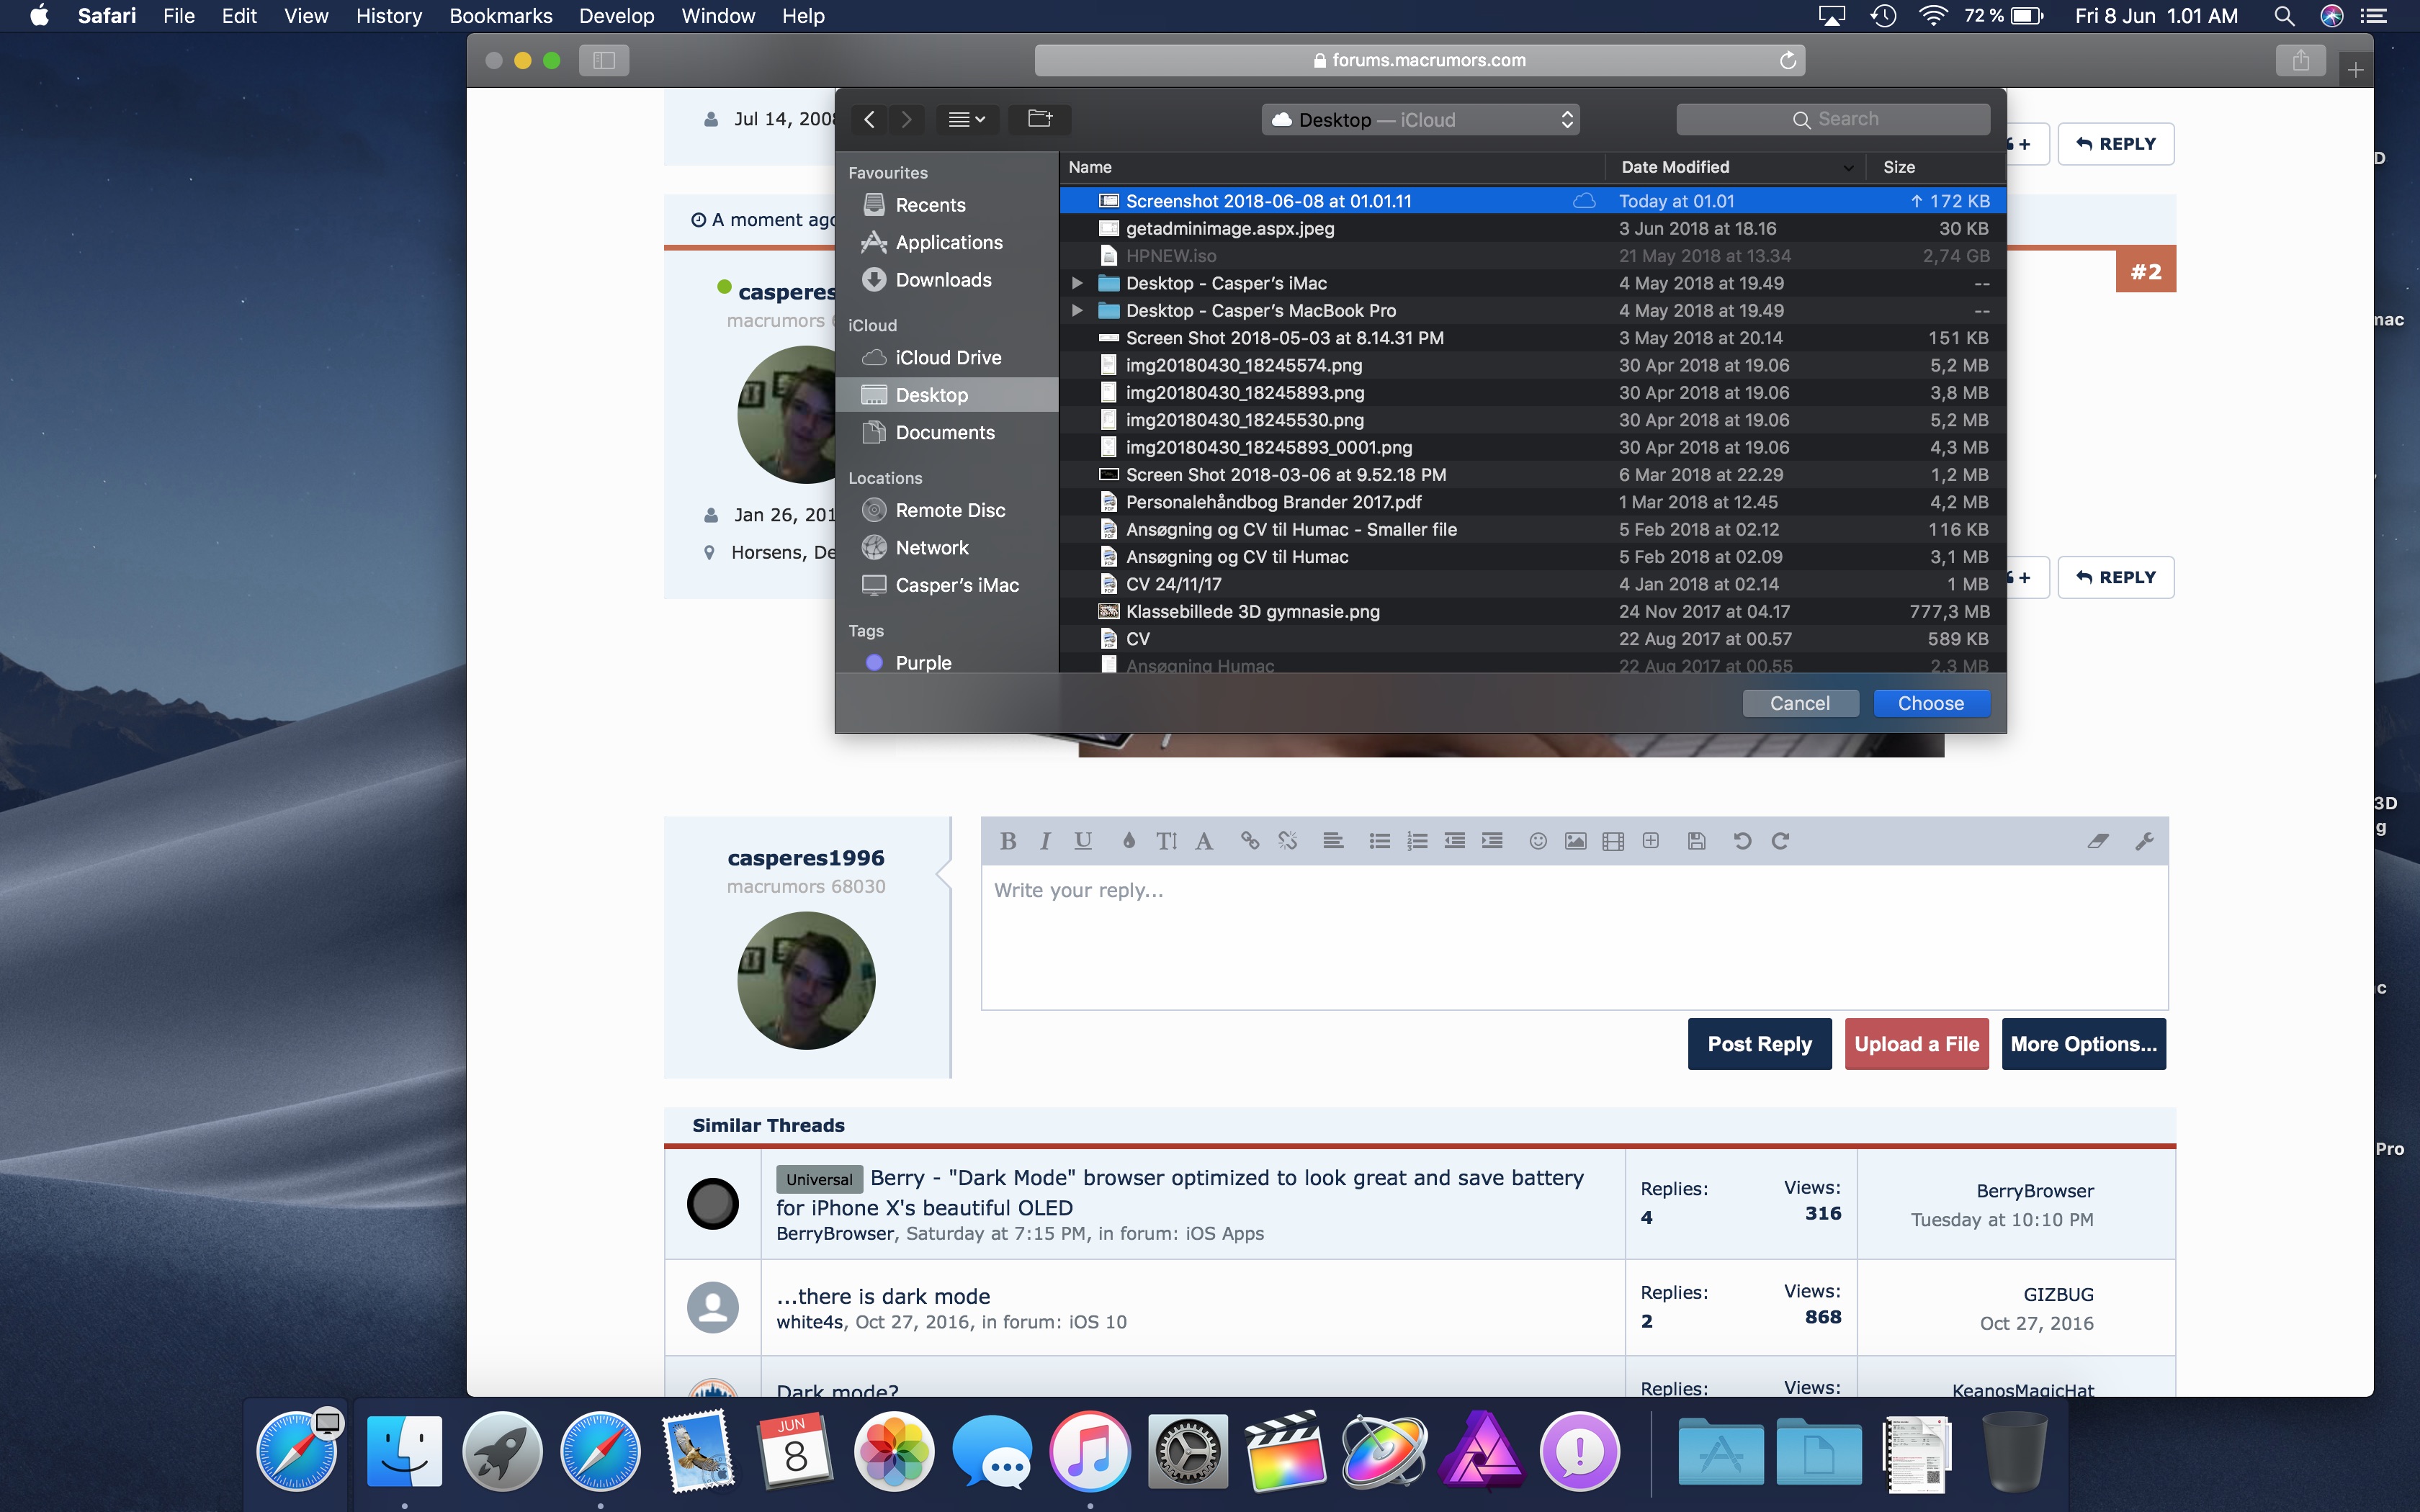Select Remote Disc in the sidebar
The height and width of the screenshot is (1512, 2420).
click(946, 510)
